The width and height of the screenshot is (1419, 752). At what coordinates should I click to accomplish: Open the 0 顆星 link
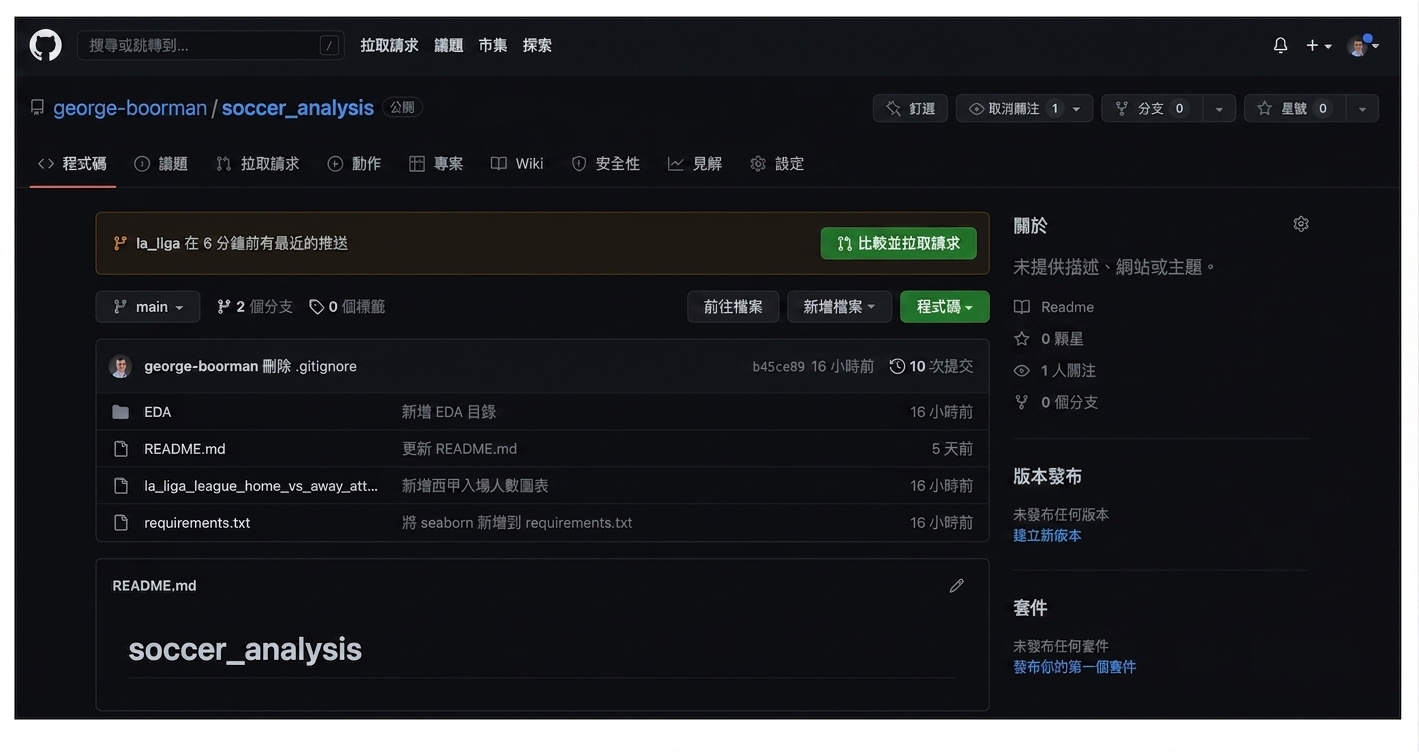pos(1049,339)
